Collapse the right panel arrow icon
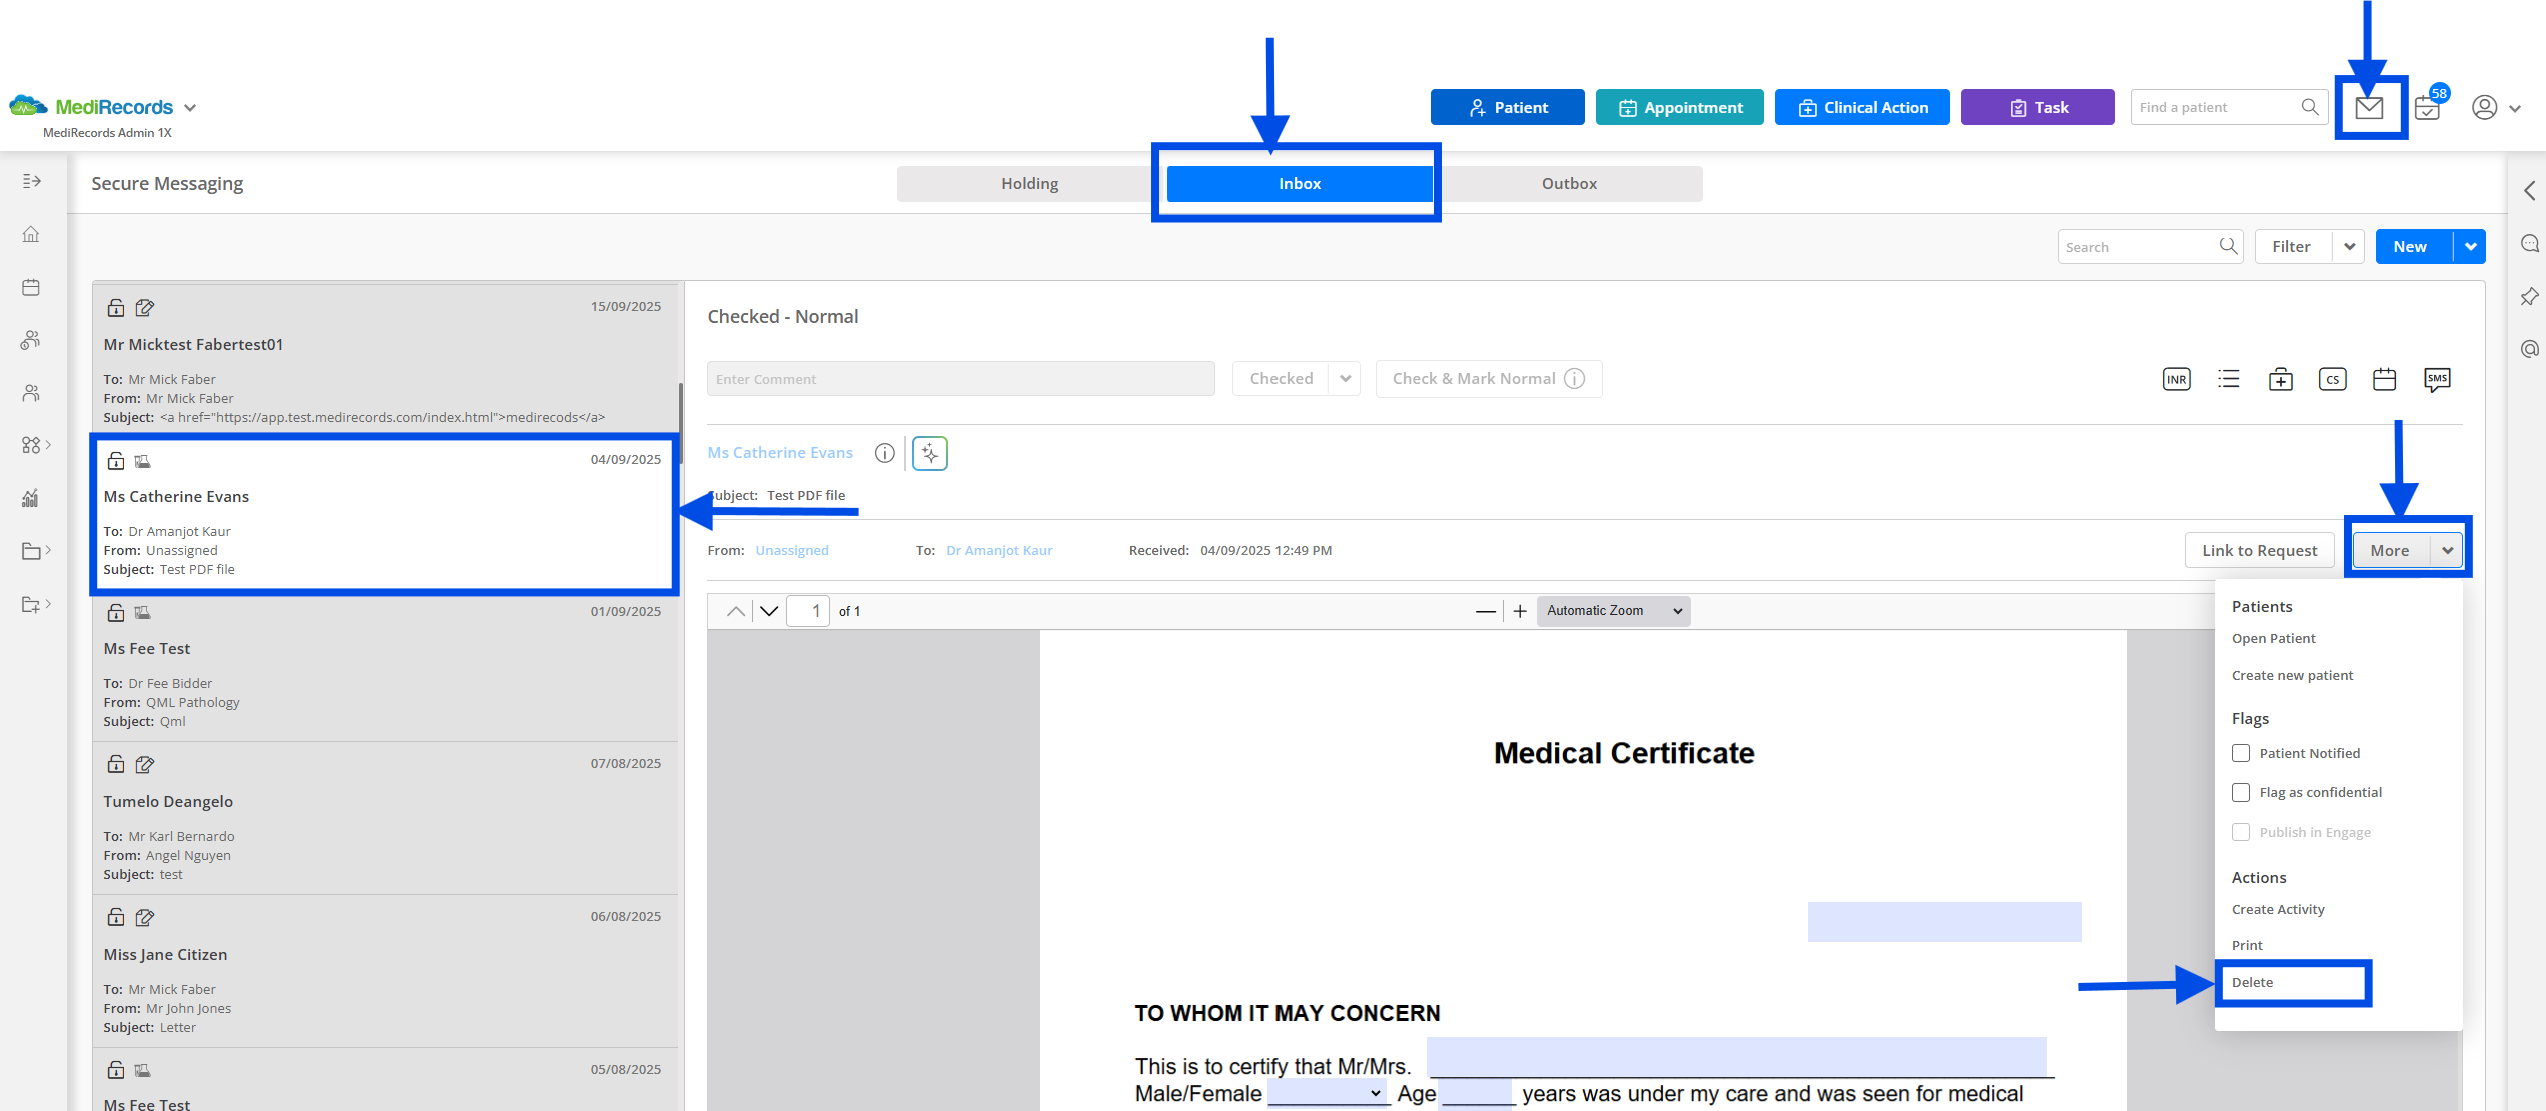This screenshot has height=1111, width=2546. point(2529,190)
